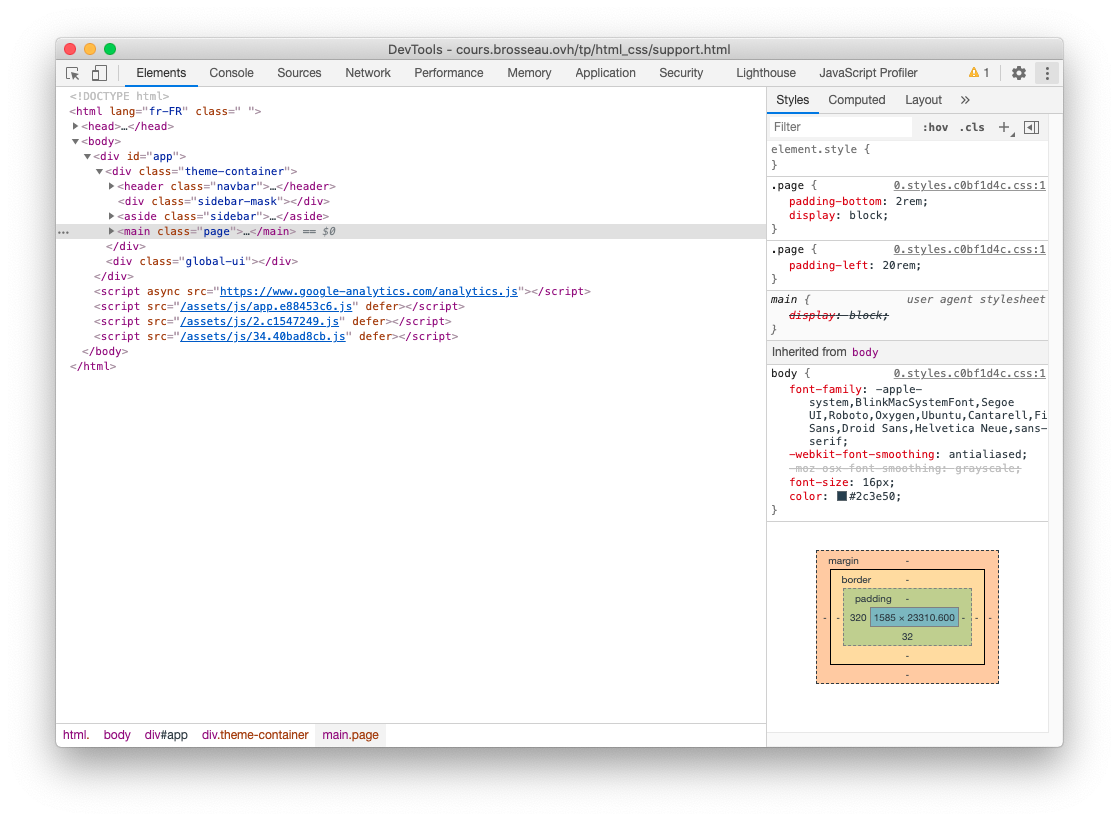This screenshot has height=821, width=1119.
Task: Expand the aside sidebar element
Action: click(111, 216)
